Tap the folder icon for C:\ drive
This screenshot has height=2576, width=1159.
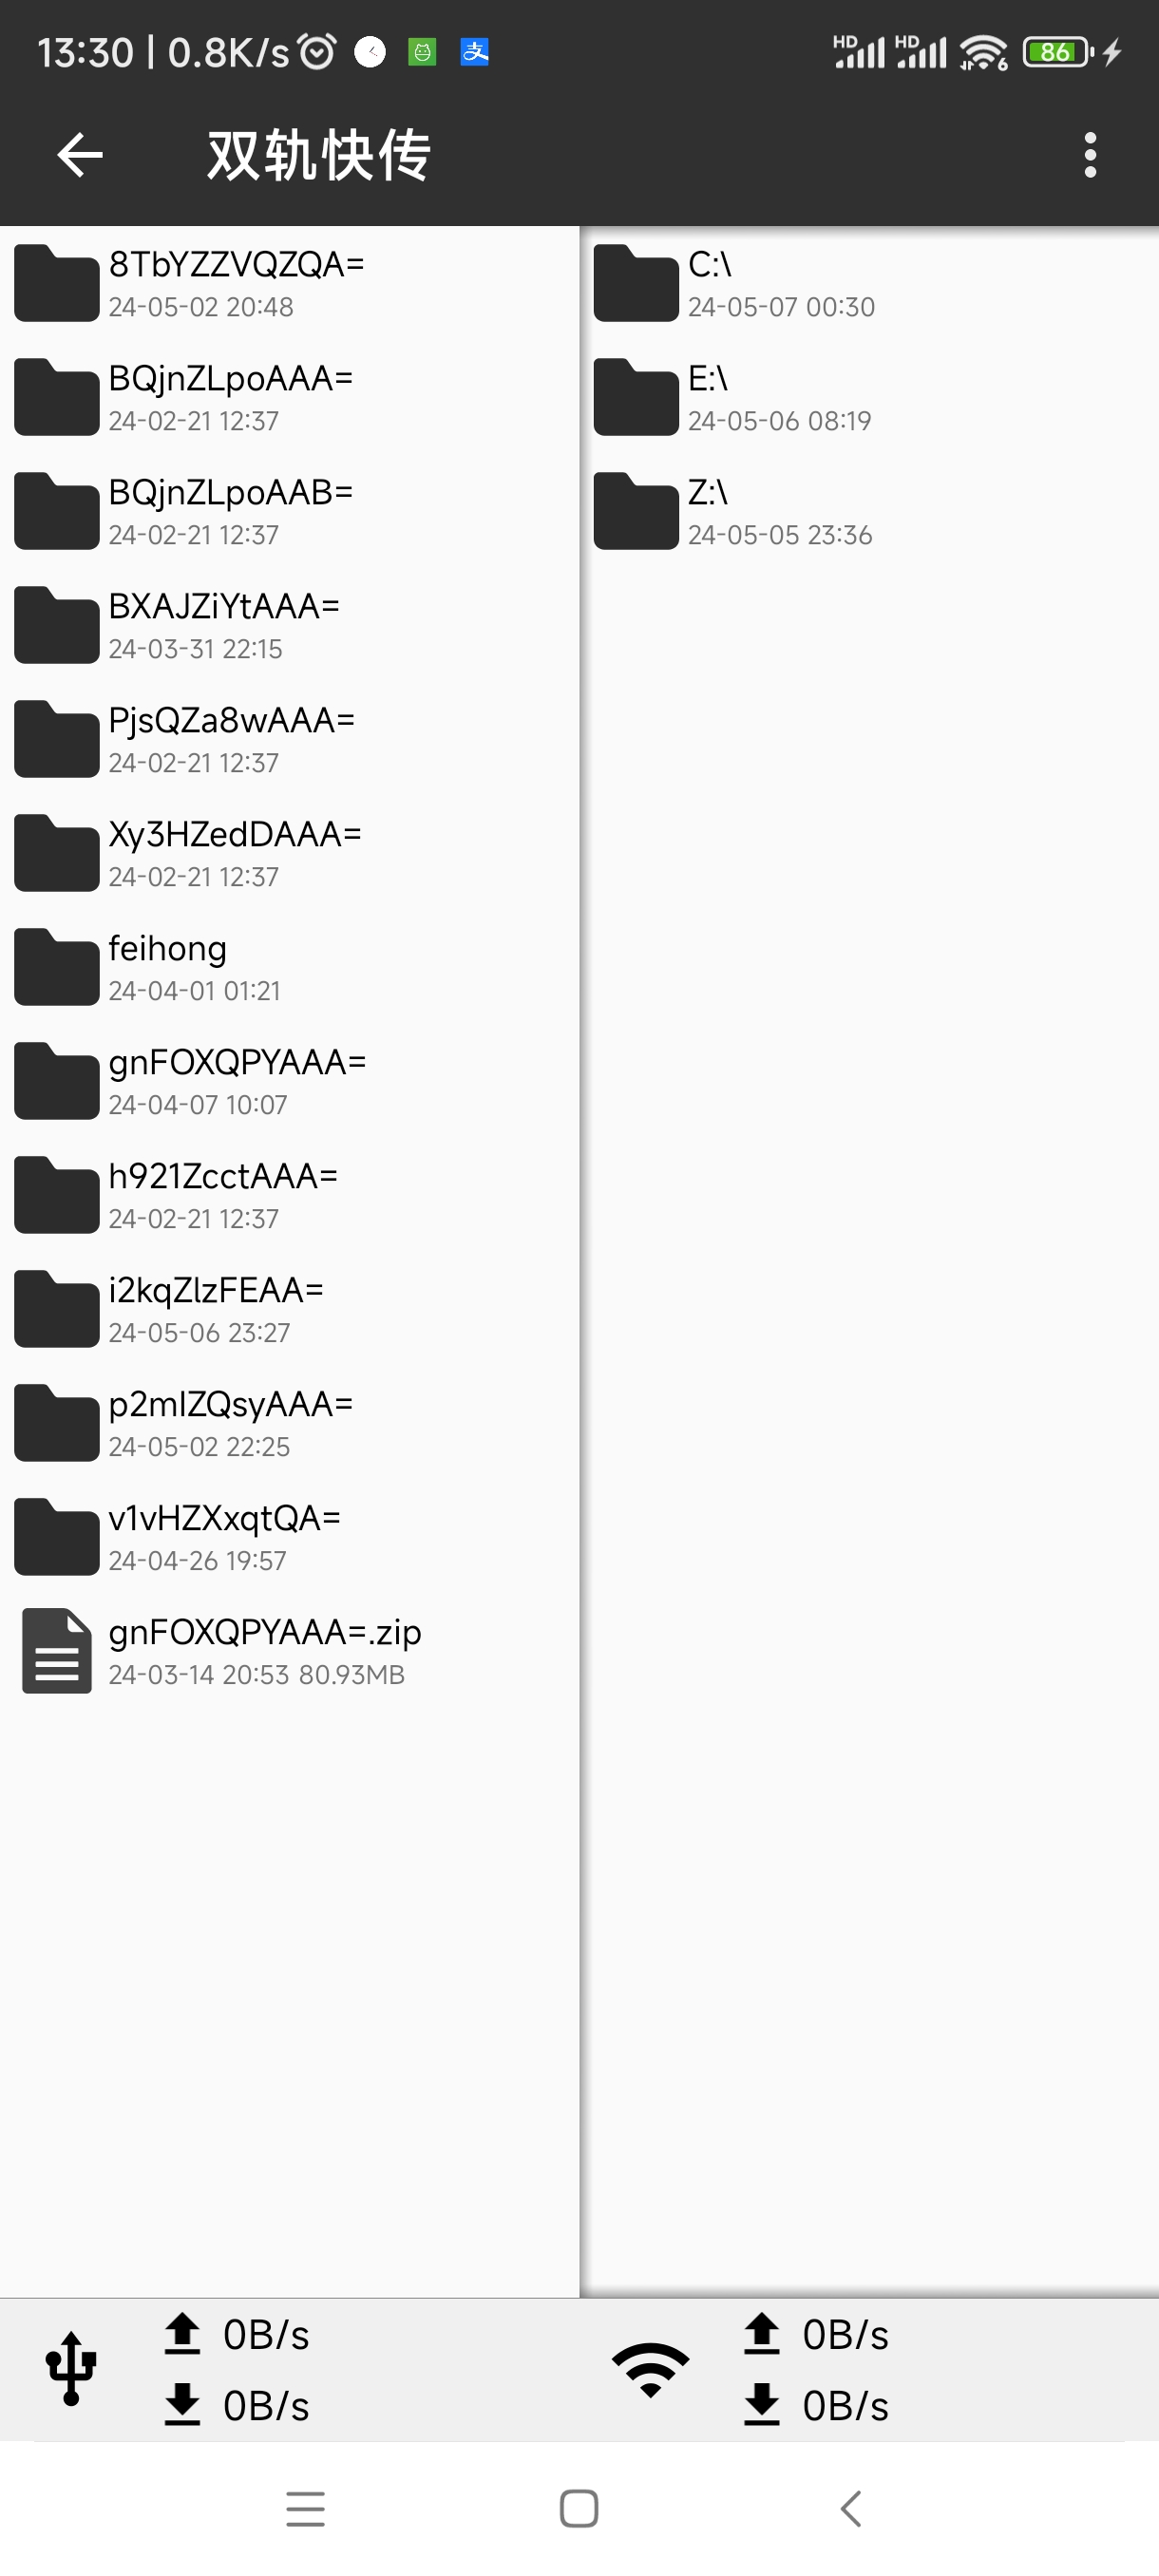click(636, 283)
